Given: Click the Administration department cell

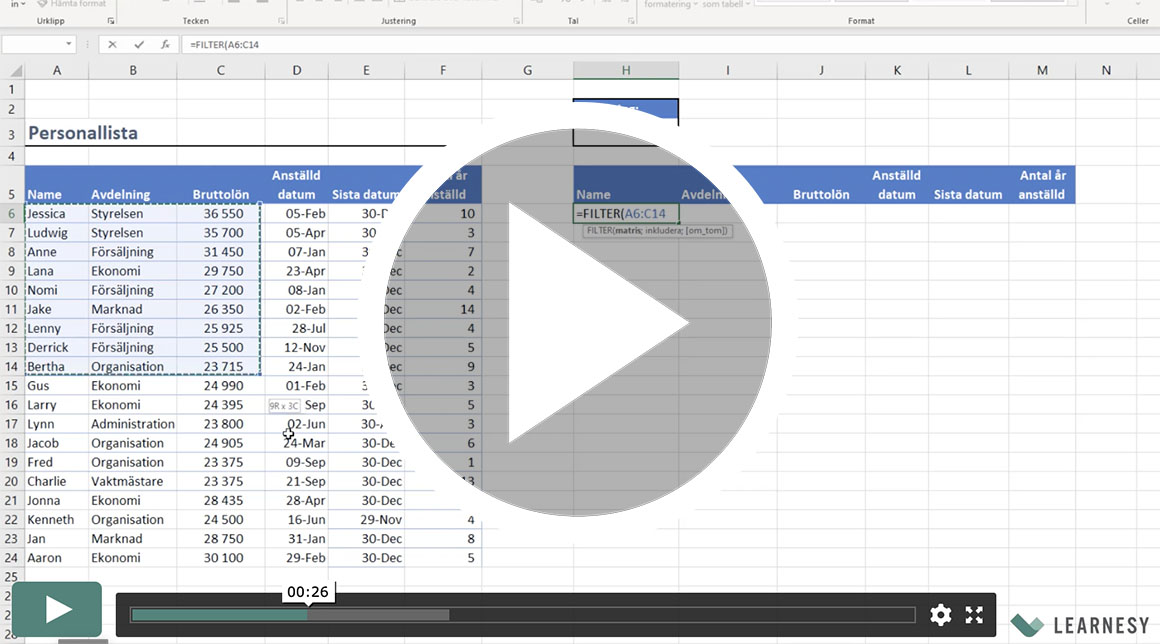Looking at the screenshot, I should coord(132,424).
